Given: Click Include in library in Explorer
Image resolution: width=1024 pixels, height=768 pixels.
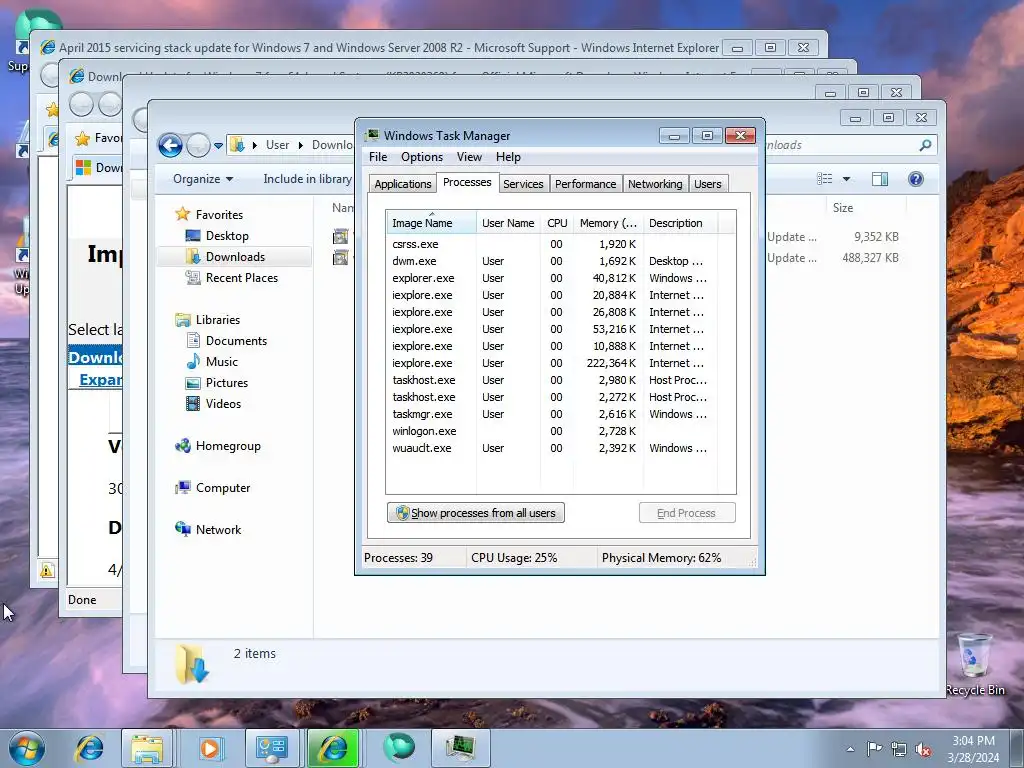Looking at the screenshot, I should pos(308,179).
